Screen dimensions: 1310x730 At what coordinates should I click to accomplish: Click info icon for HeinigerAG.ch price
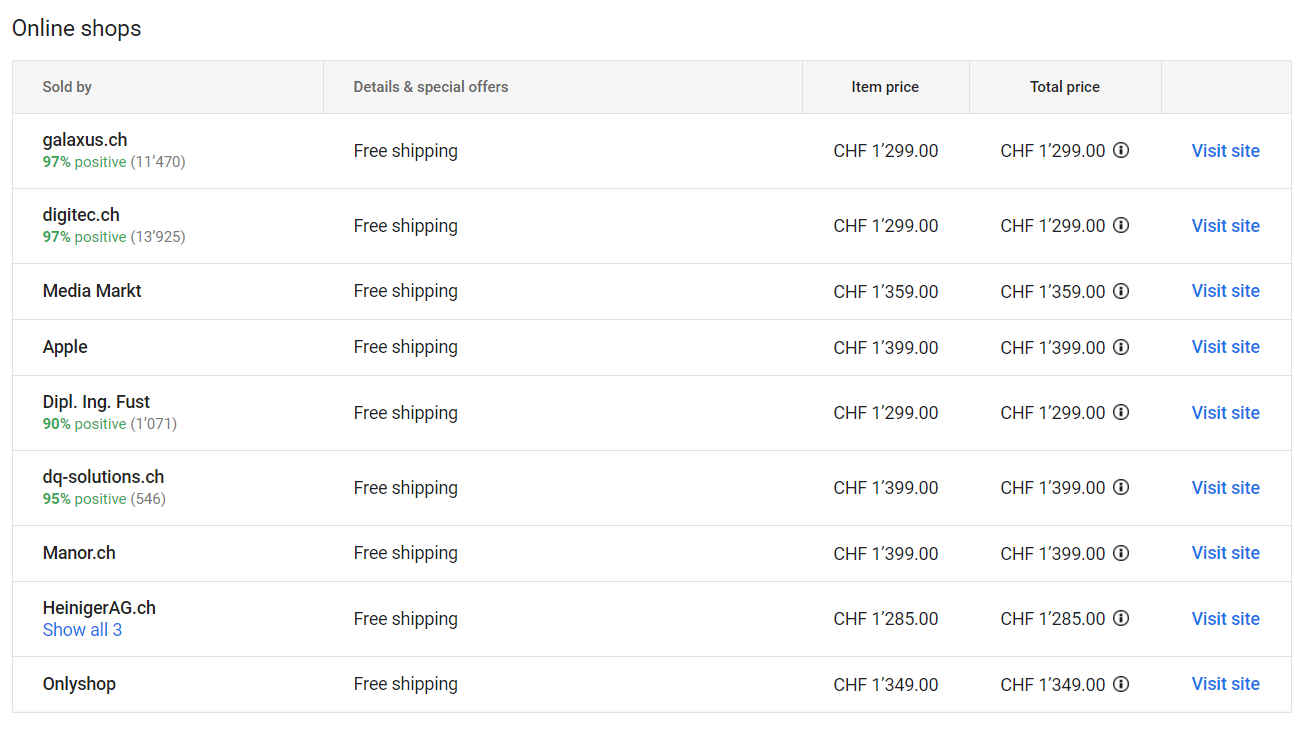(x=1121, y=619)
